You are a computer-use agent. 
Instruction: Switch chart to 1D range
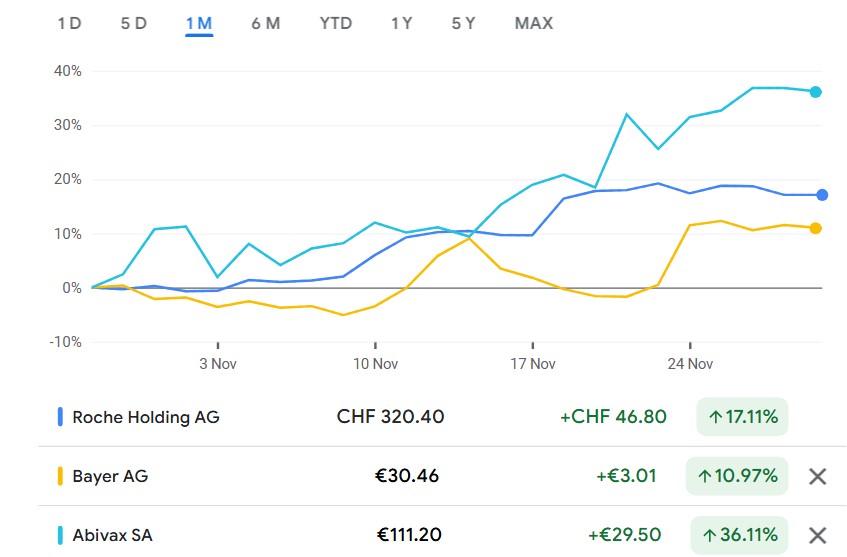coord(69,23)
